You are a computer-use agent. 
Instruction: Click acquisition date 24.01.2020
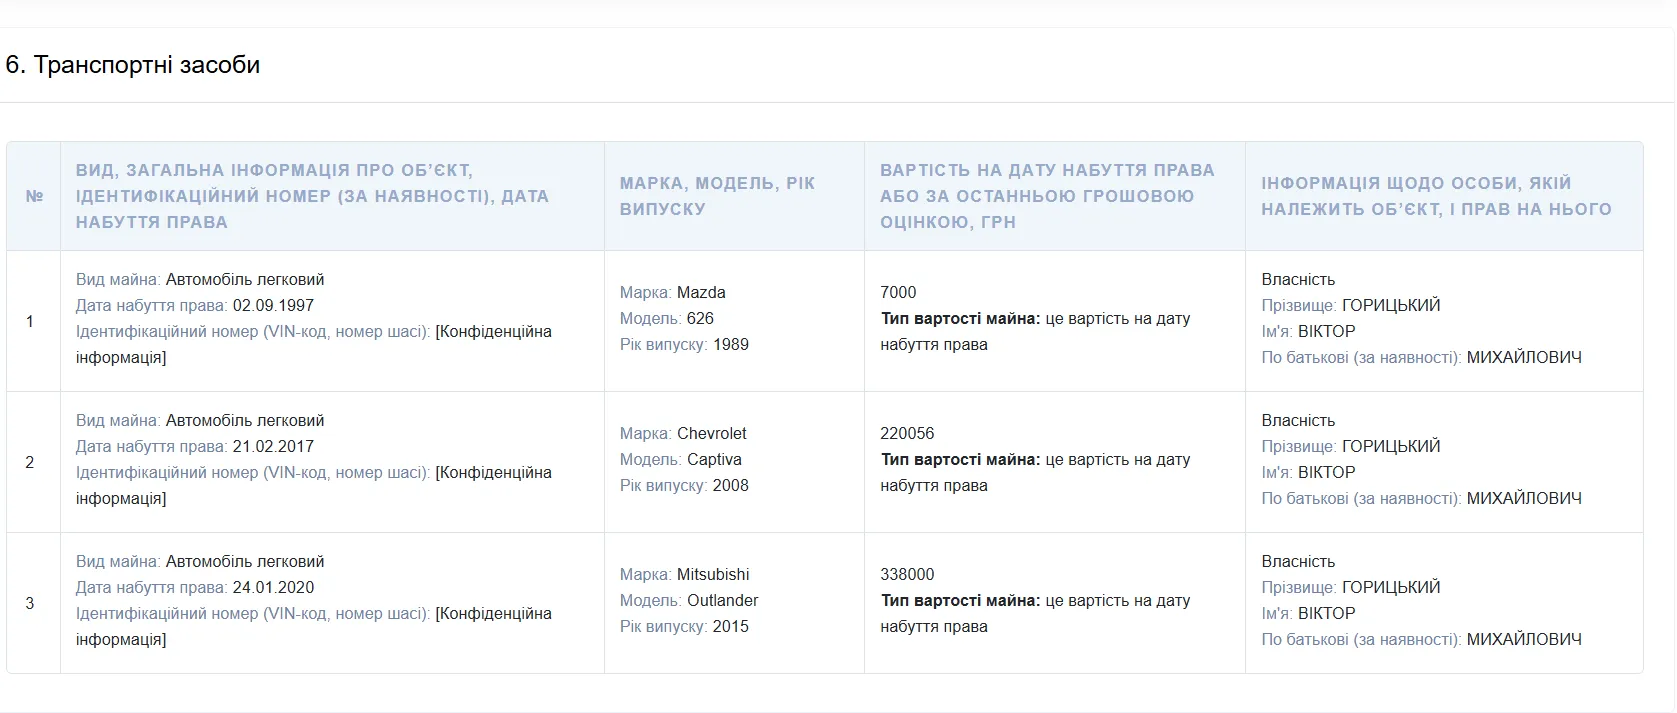click(273, 587)
